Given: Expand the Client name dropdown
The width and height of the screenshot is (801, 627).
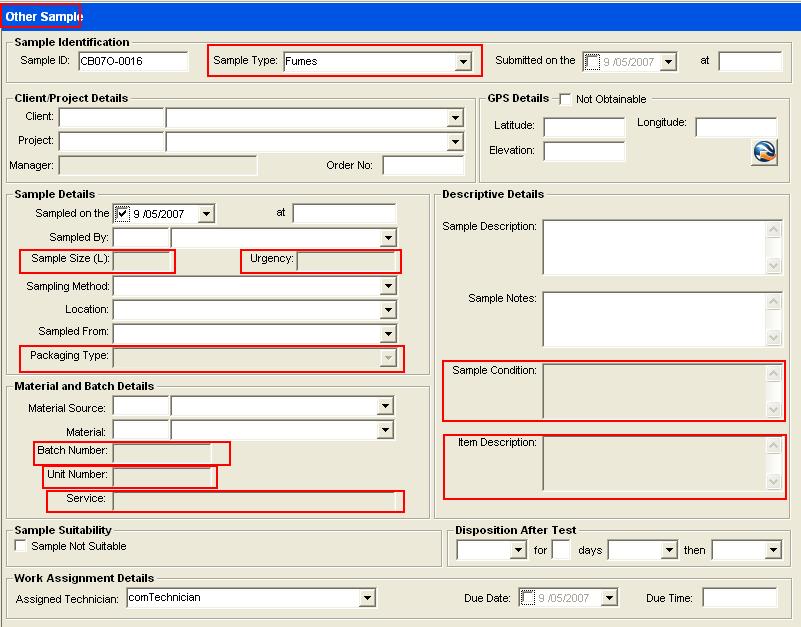Looking at the screenshot, I should [x=455, y=118].
